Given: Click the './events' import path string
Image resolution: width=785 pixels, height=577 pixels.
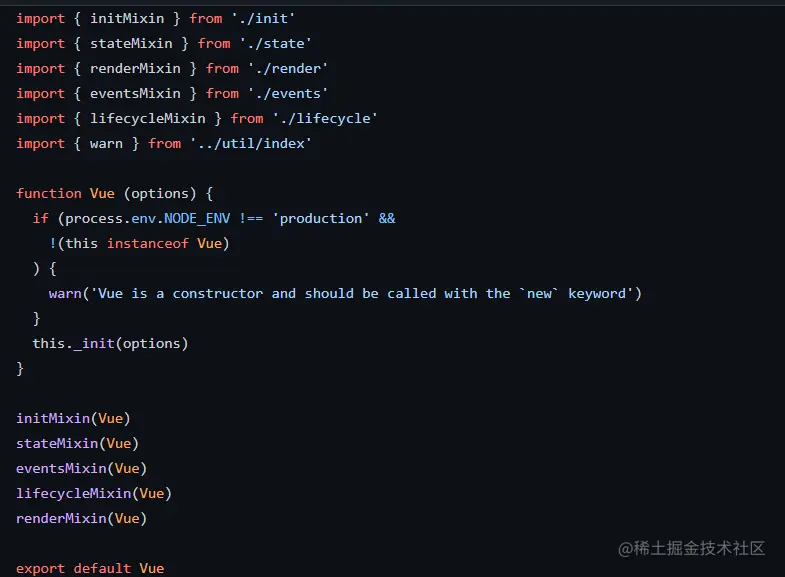Looking at the screenshot, I should (x=288, y=94).
